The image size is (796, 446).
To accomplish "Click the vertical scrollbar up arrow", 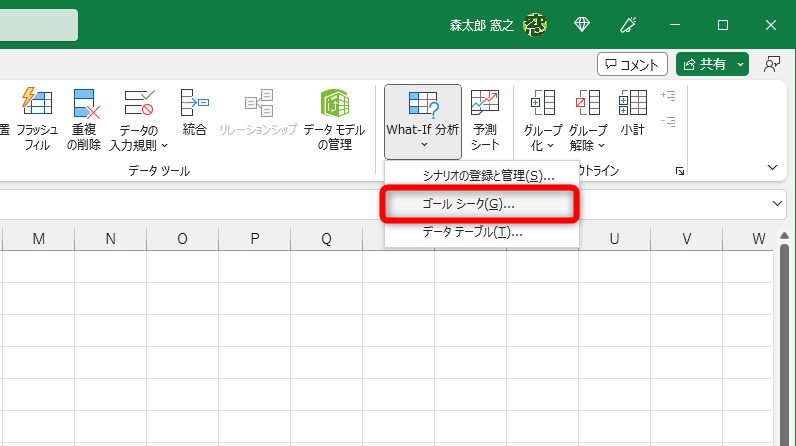I will [x=784, y=235].
